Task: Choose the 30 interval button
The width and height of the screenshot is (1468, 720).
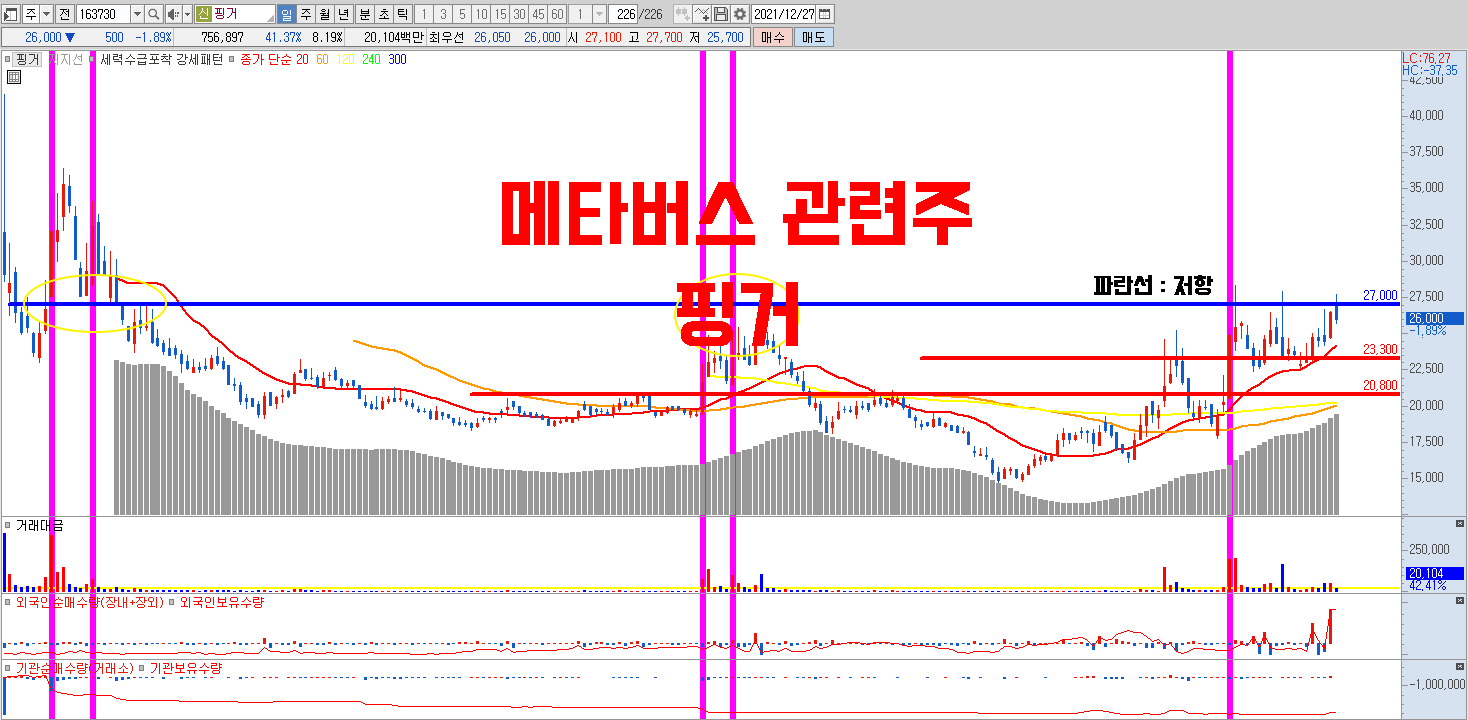Action: (x=519, y=14)
